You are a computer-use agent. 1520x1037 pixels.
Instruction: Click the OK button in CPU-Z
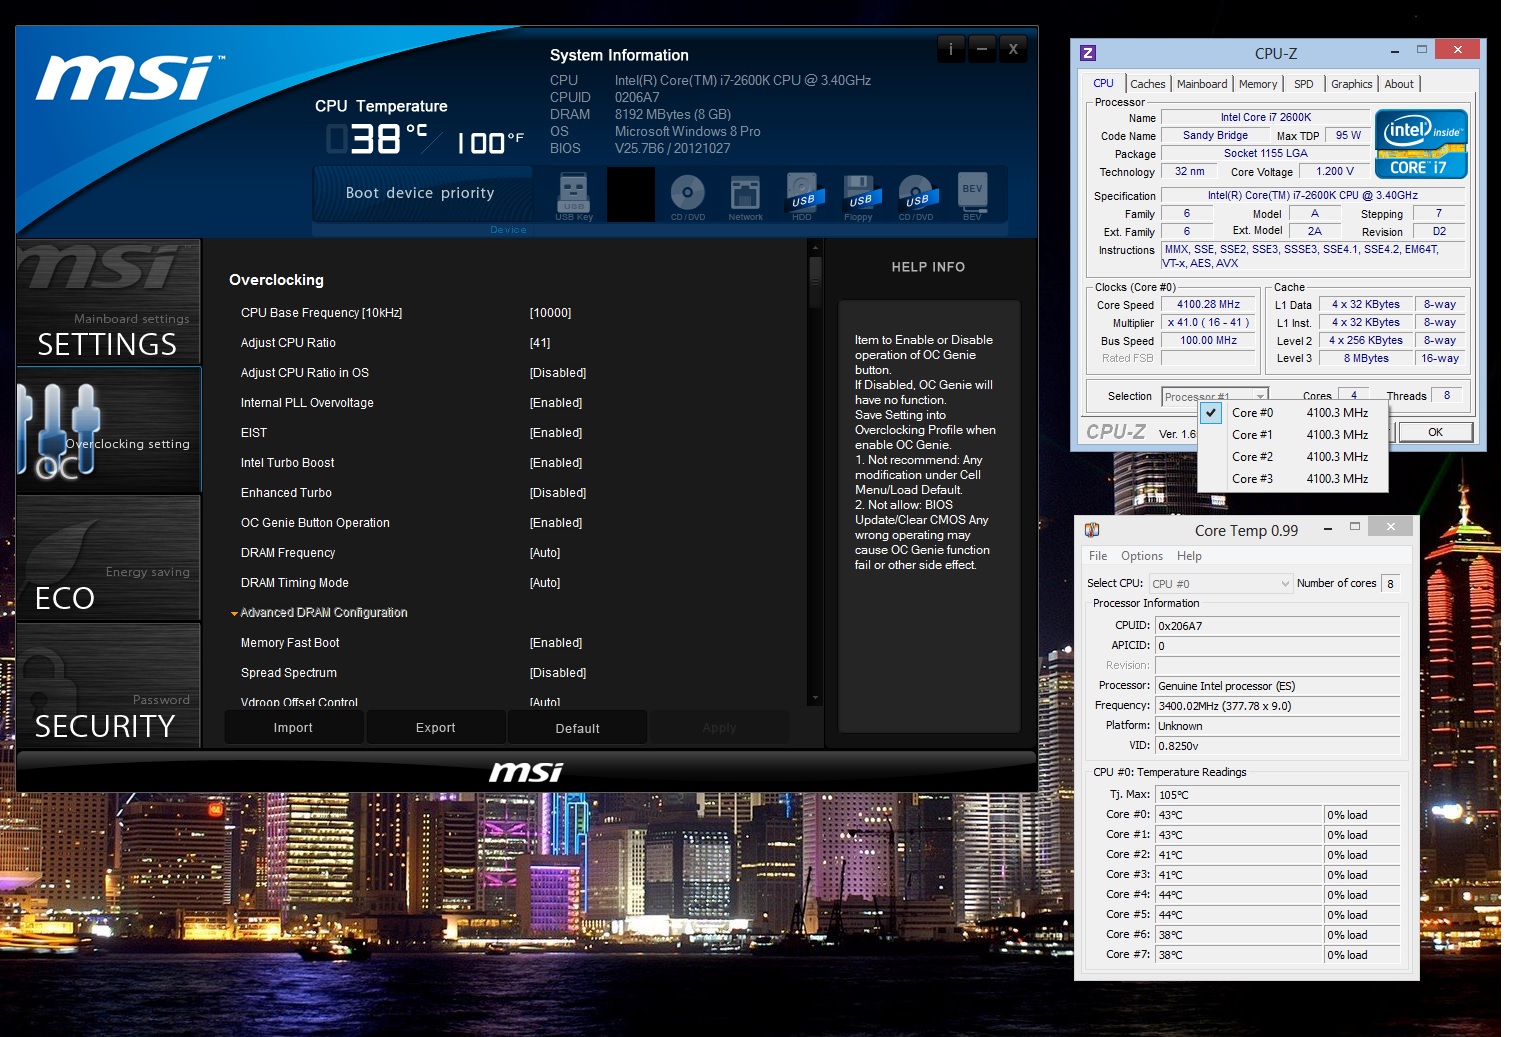(x=1435, y=432)
